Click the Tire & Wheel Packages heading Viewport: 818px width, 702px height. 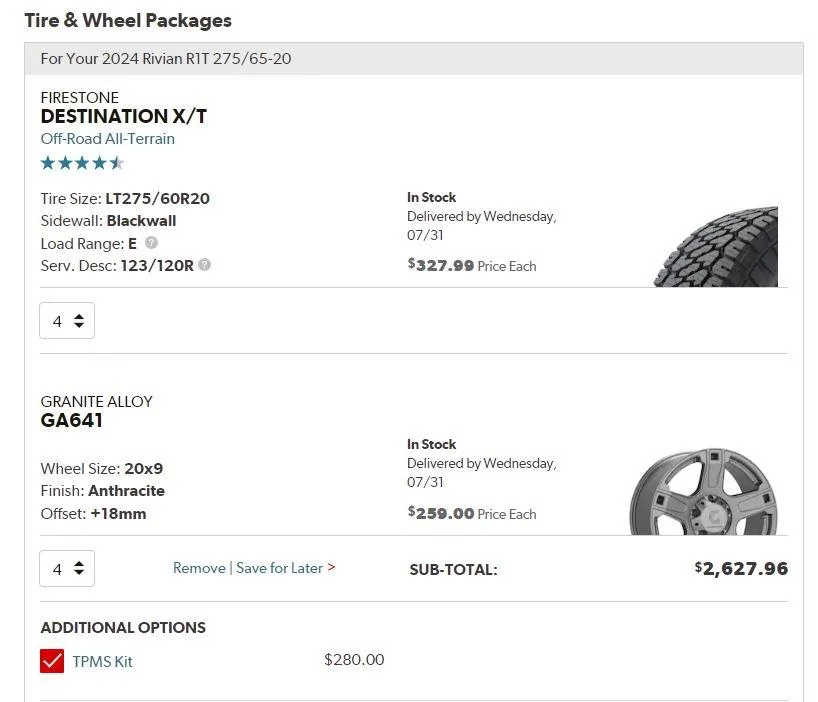click(x=128, y=20)
